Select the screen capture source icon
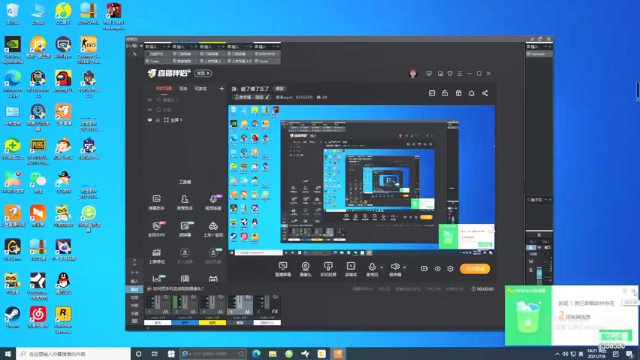This screenshot has height=360, width=640. [x=283, y=269]
